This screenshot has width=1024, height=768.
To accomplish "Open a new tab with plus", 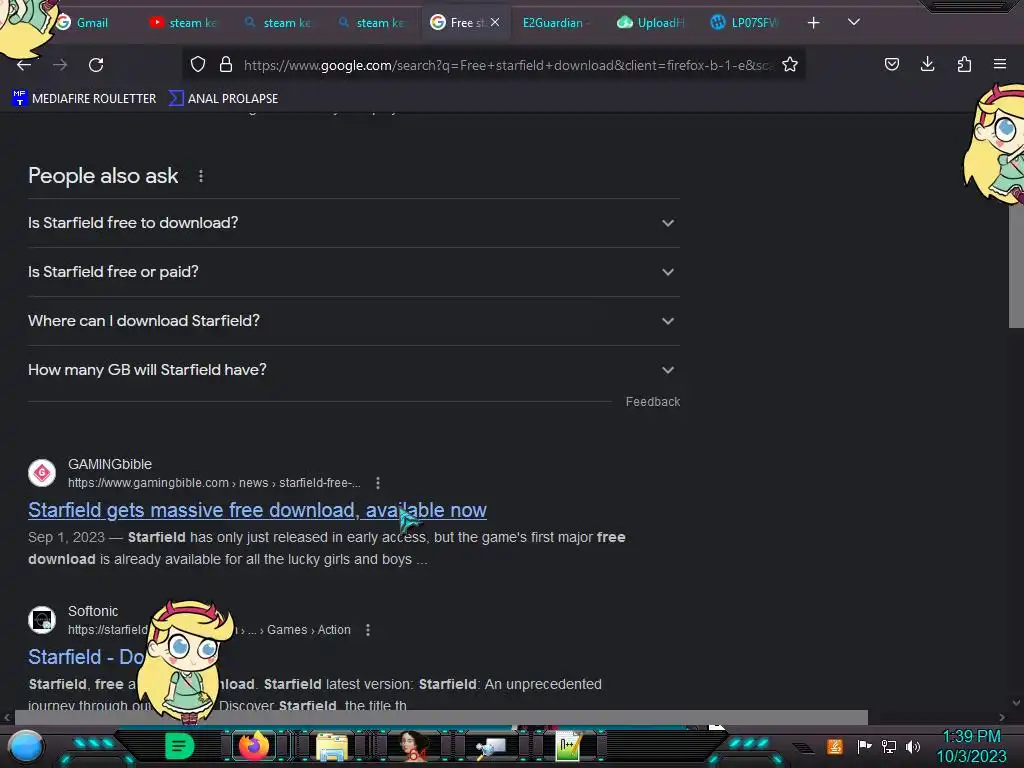I will point(813,23).
